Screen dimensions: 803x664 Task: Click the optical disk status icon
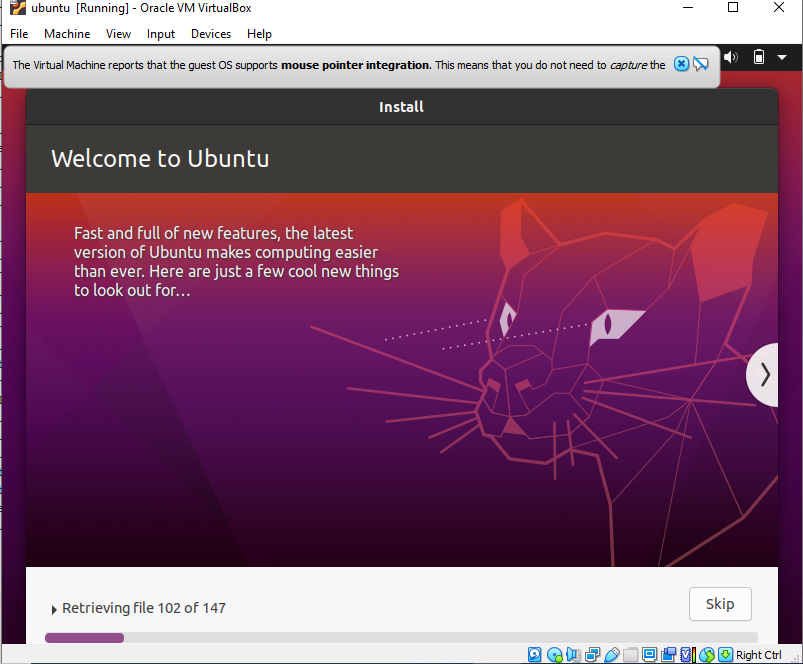(x=555, y=655)
